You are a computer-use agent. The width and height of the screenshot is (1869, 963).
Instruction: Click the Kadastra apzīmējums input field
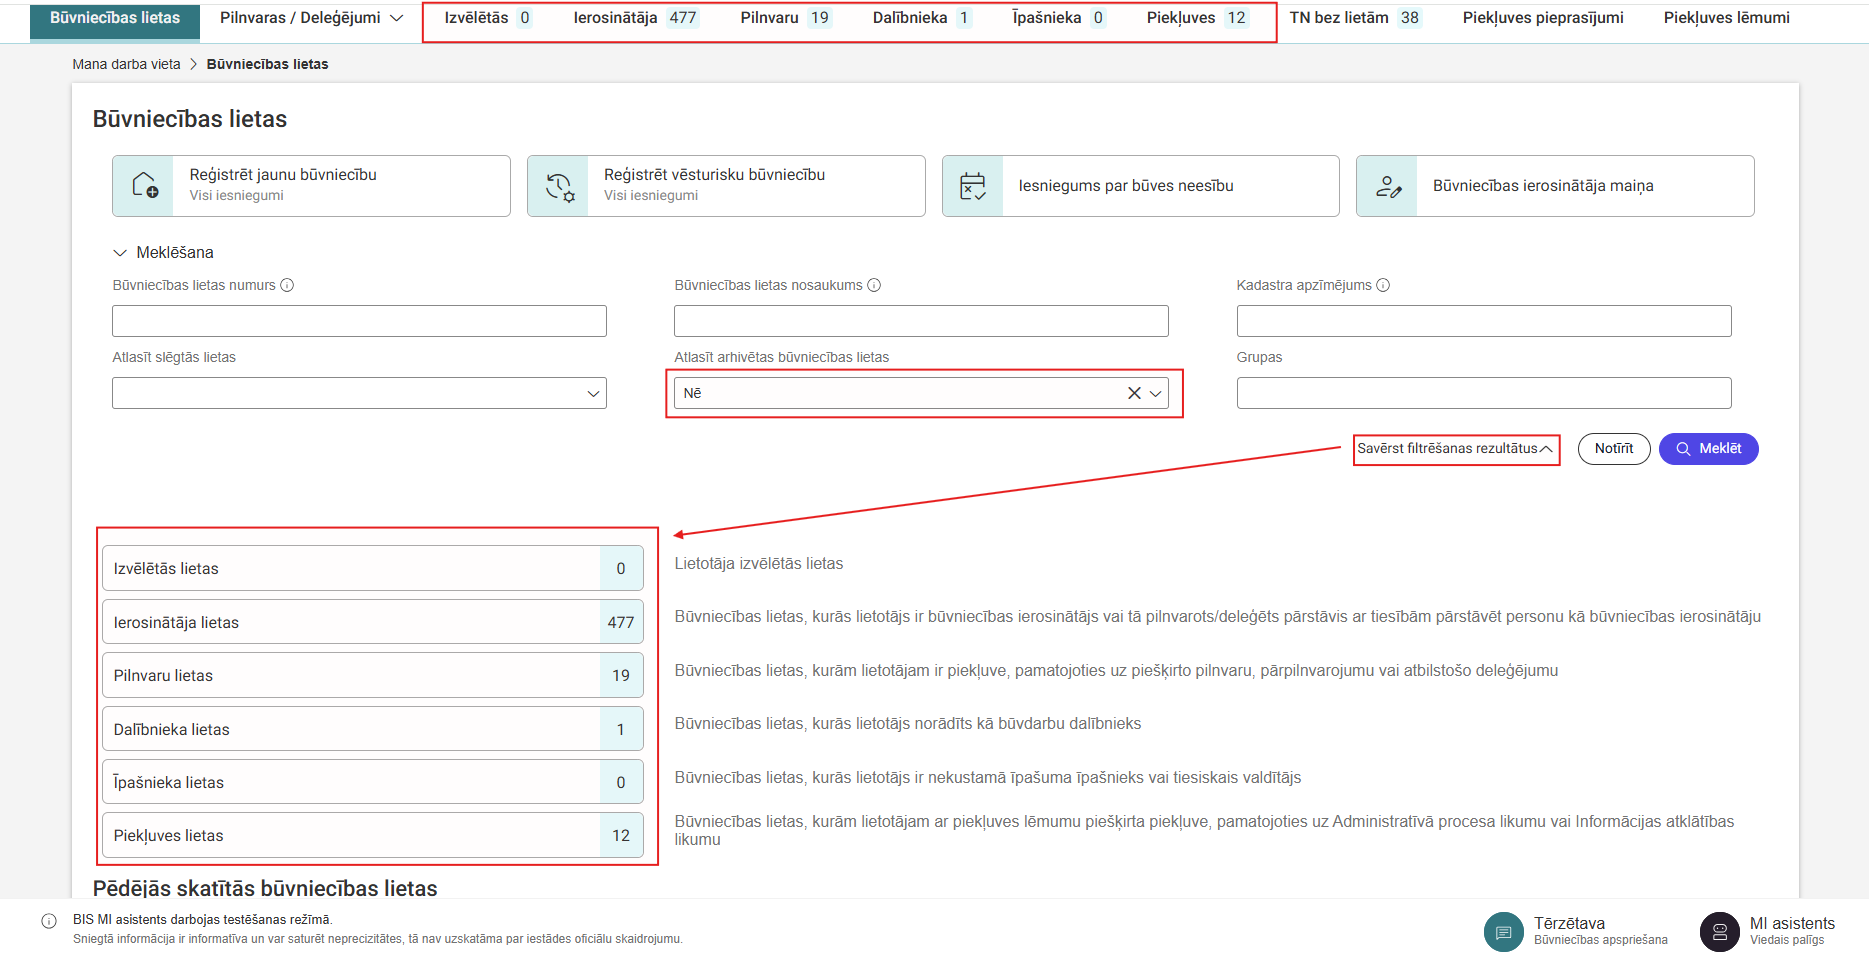(1483, 321)
